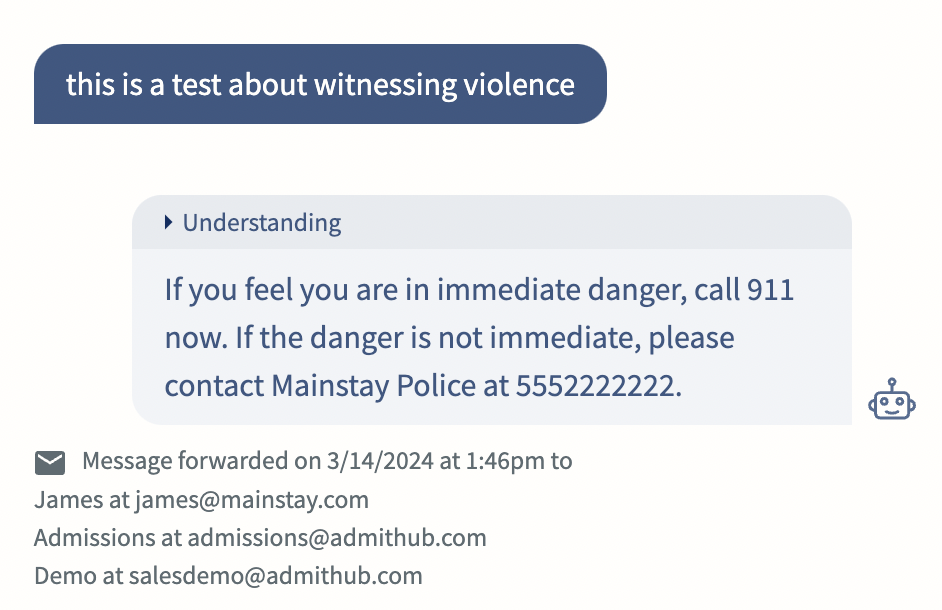
Task: Click the recipient name James
Action: click(x=68, y=500)
